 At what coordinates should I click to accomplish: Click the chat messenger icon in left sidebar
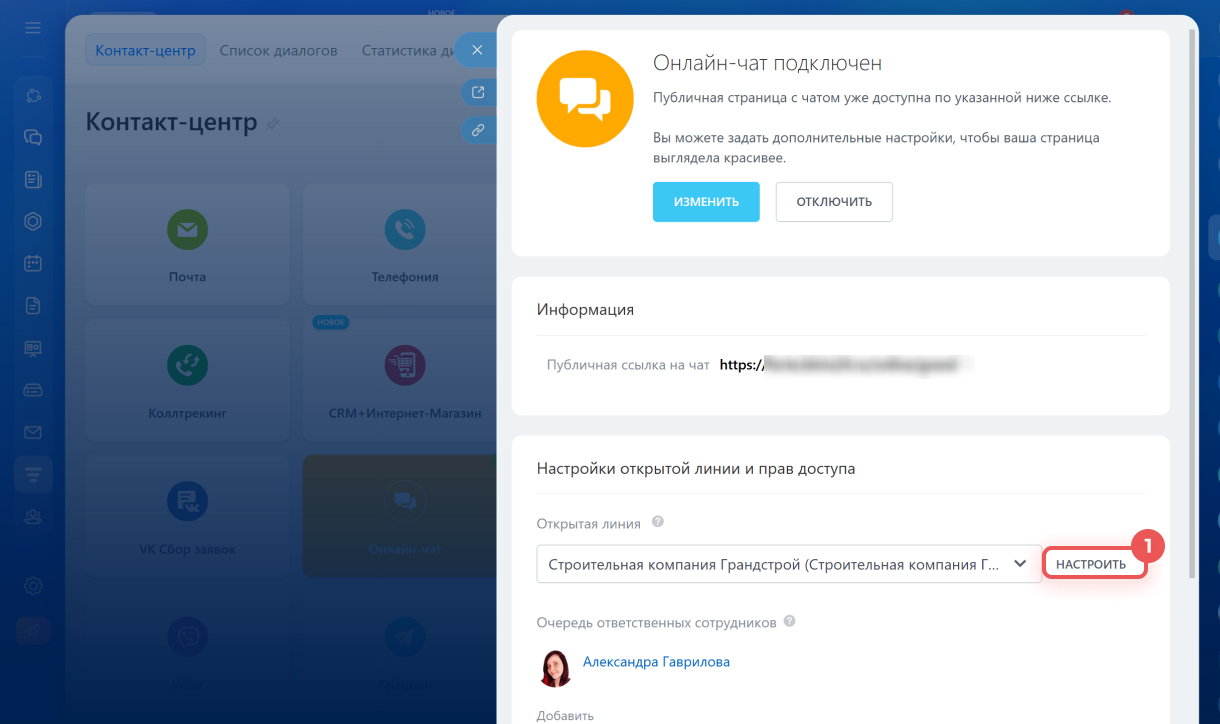coord(33,137)
